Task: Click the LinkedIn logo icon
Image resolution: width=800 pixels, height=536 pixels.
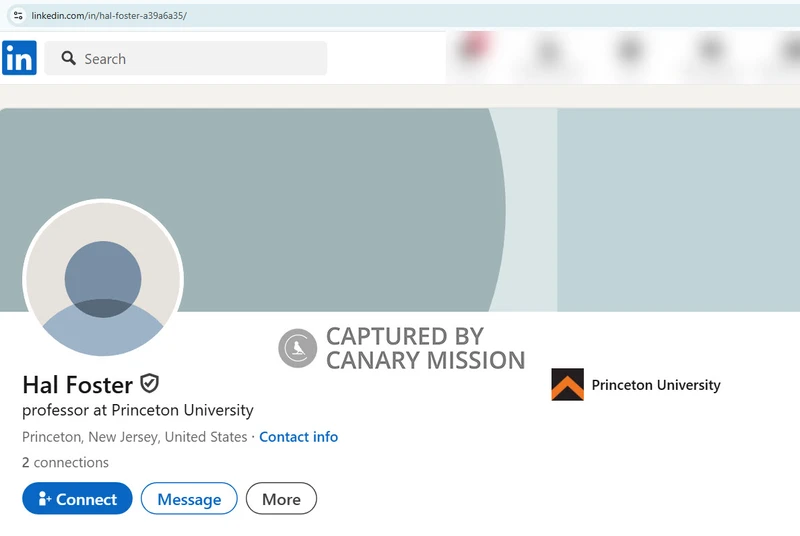Action: tap(19, 58)
